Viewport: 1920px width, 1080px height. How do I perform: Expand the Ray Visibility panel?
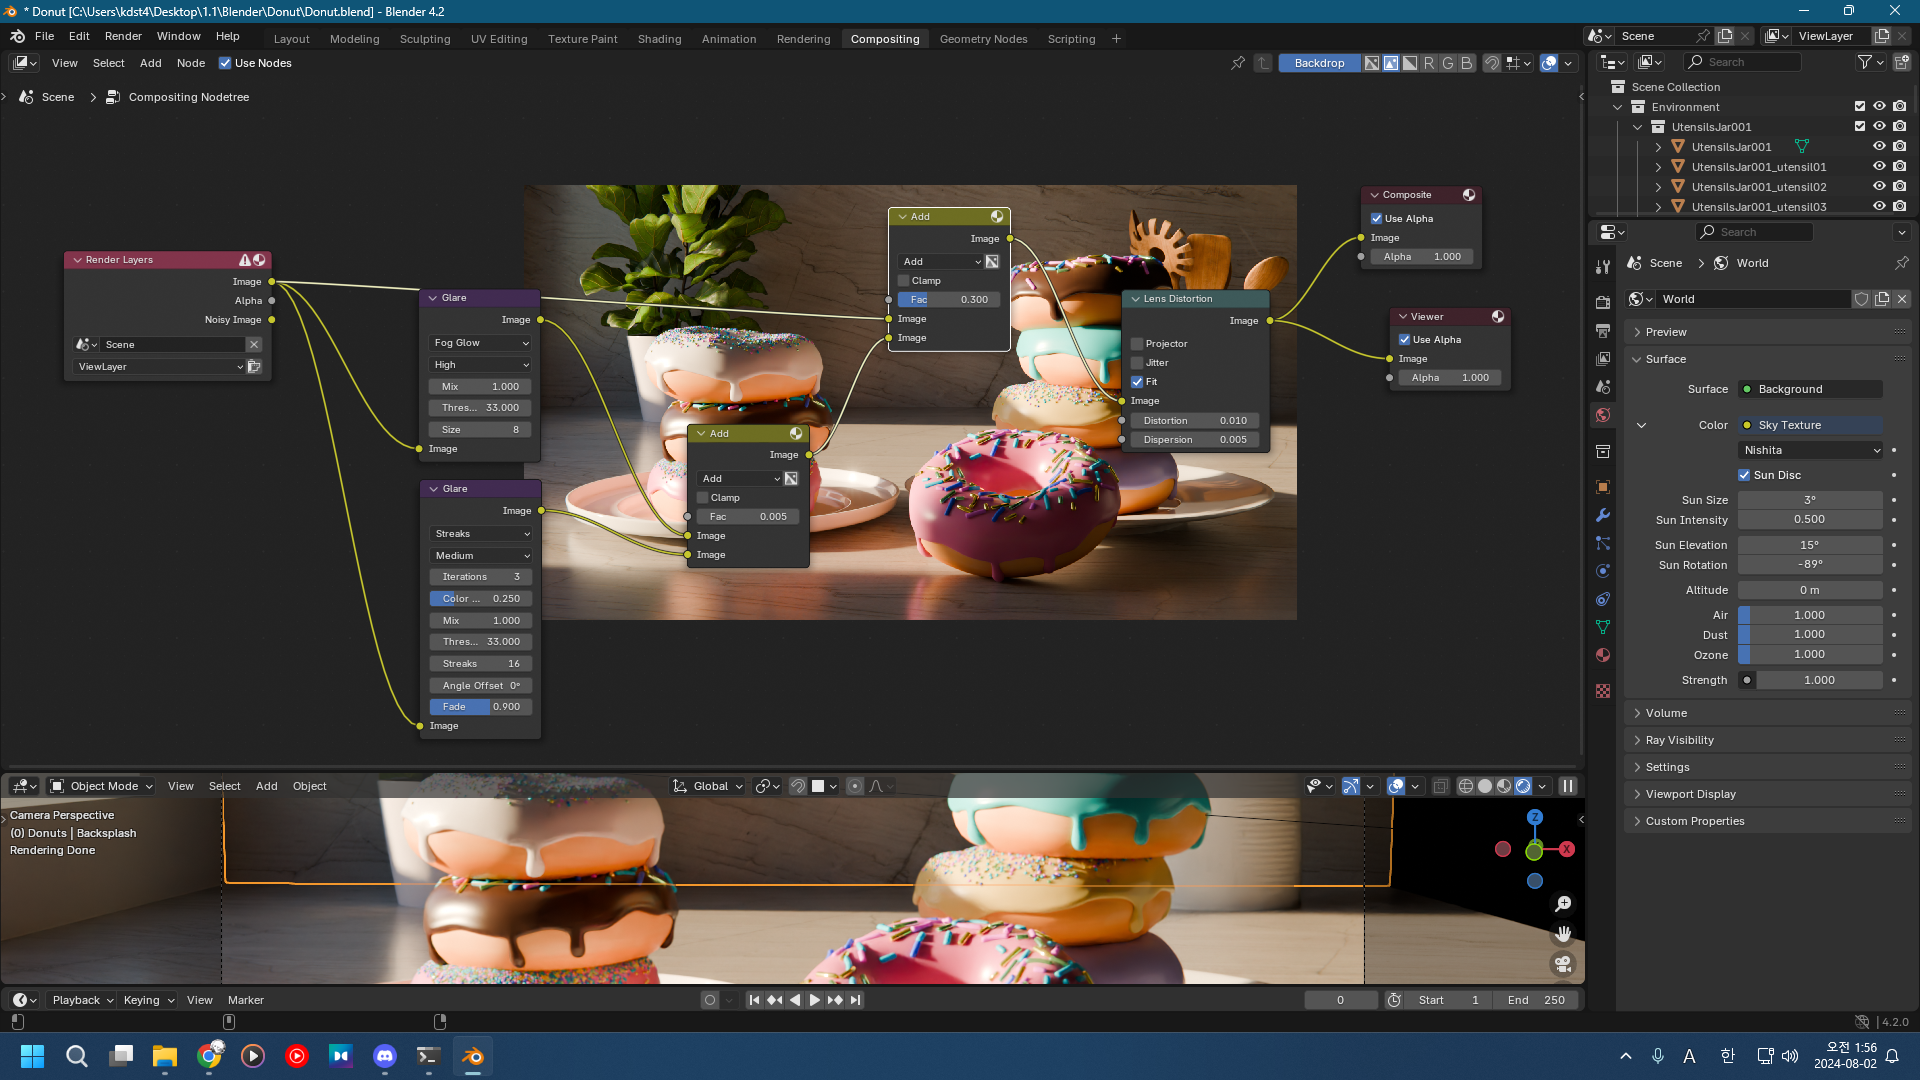[x=1680, y=740]
